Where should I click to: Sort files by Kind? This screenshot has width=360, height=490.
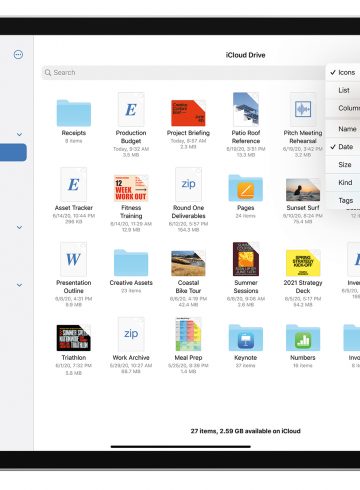pos(343,183)
